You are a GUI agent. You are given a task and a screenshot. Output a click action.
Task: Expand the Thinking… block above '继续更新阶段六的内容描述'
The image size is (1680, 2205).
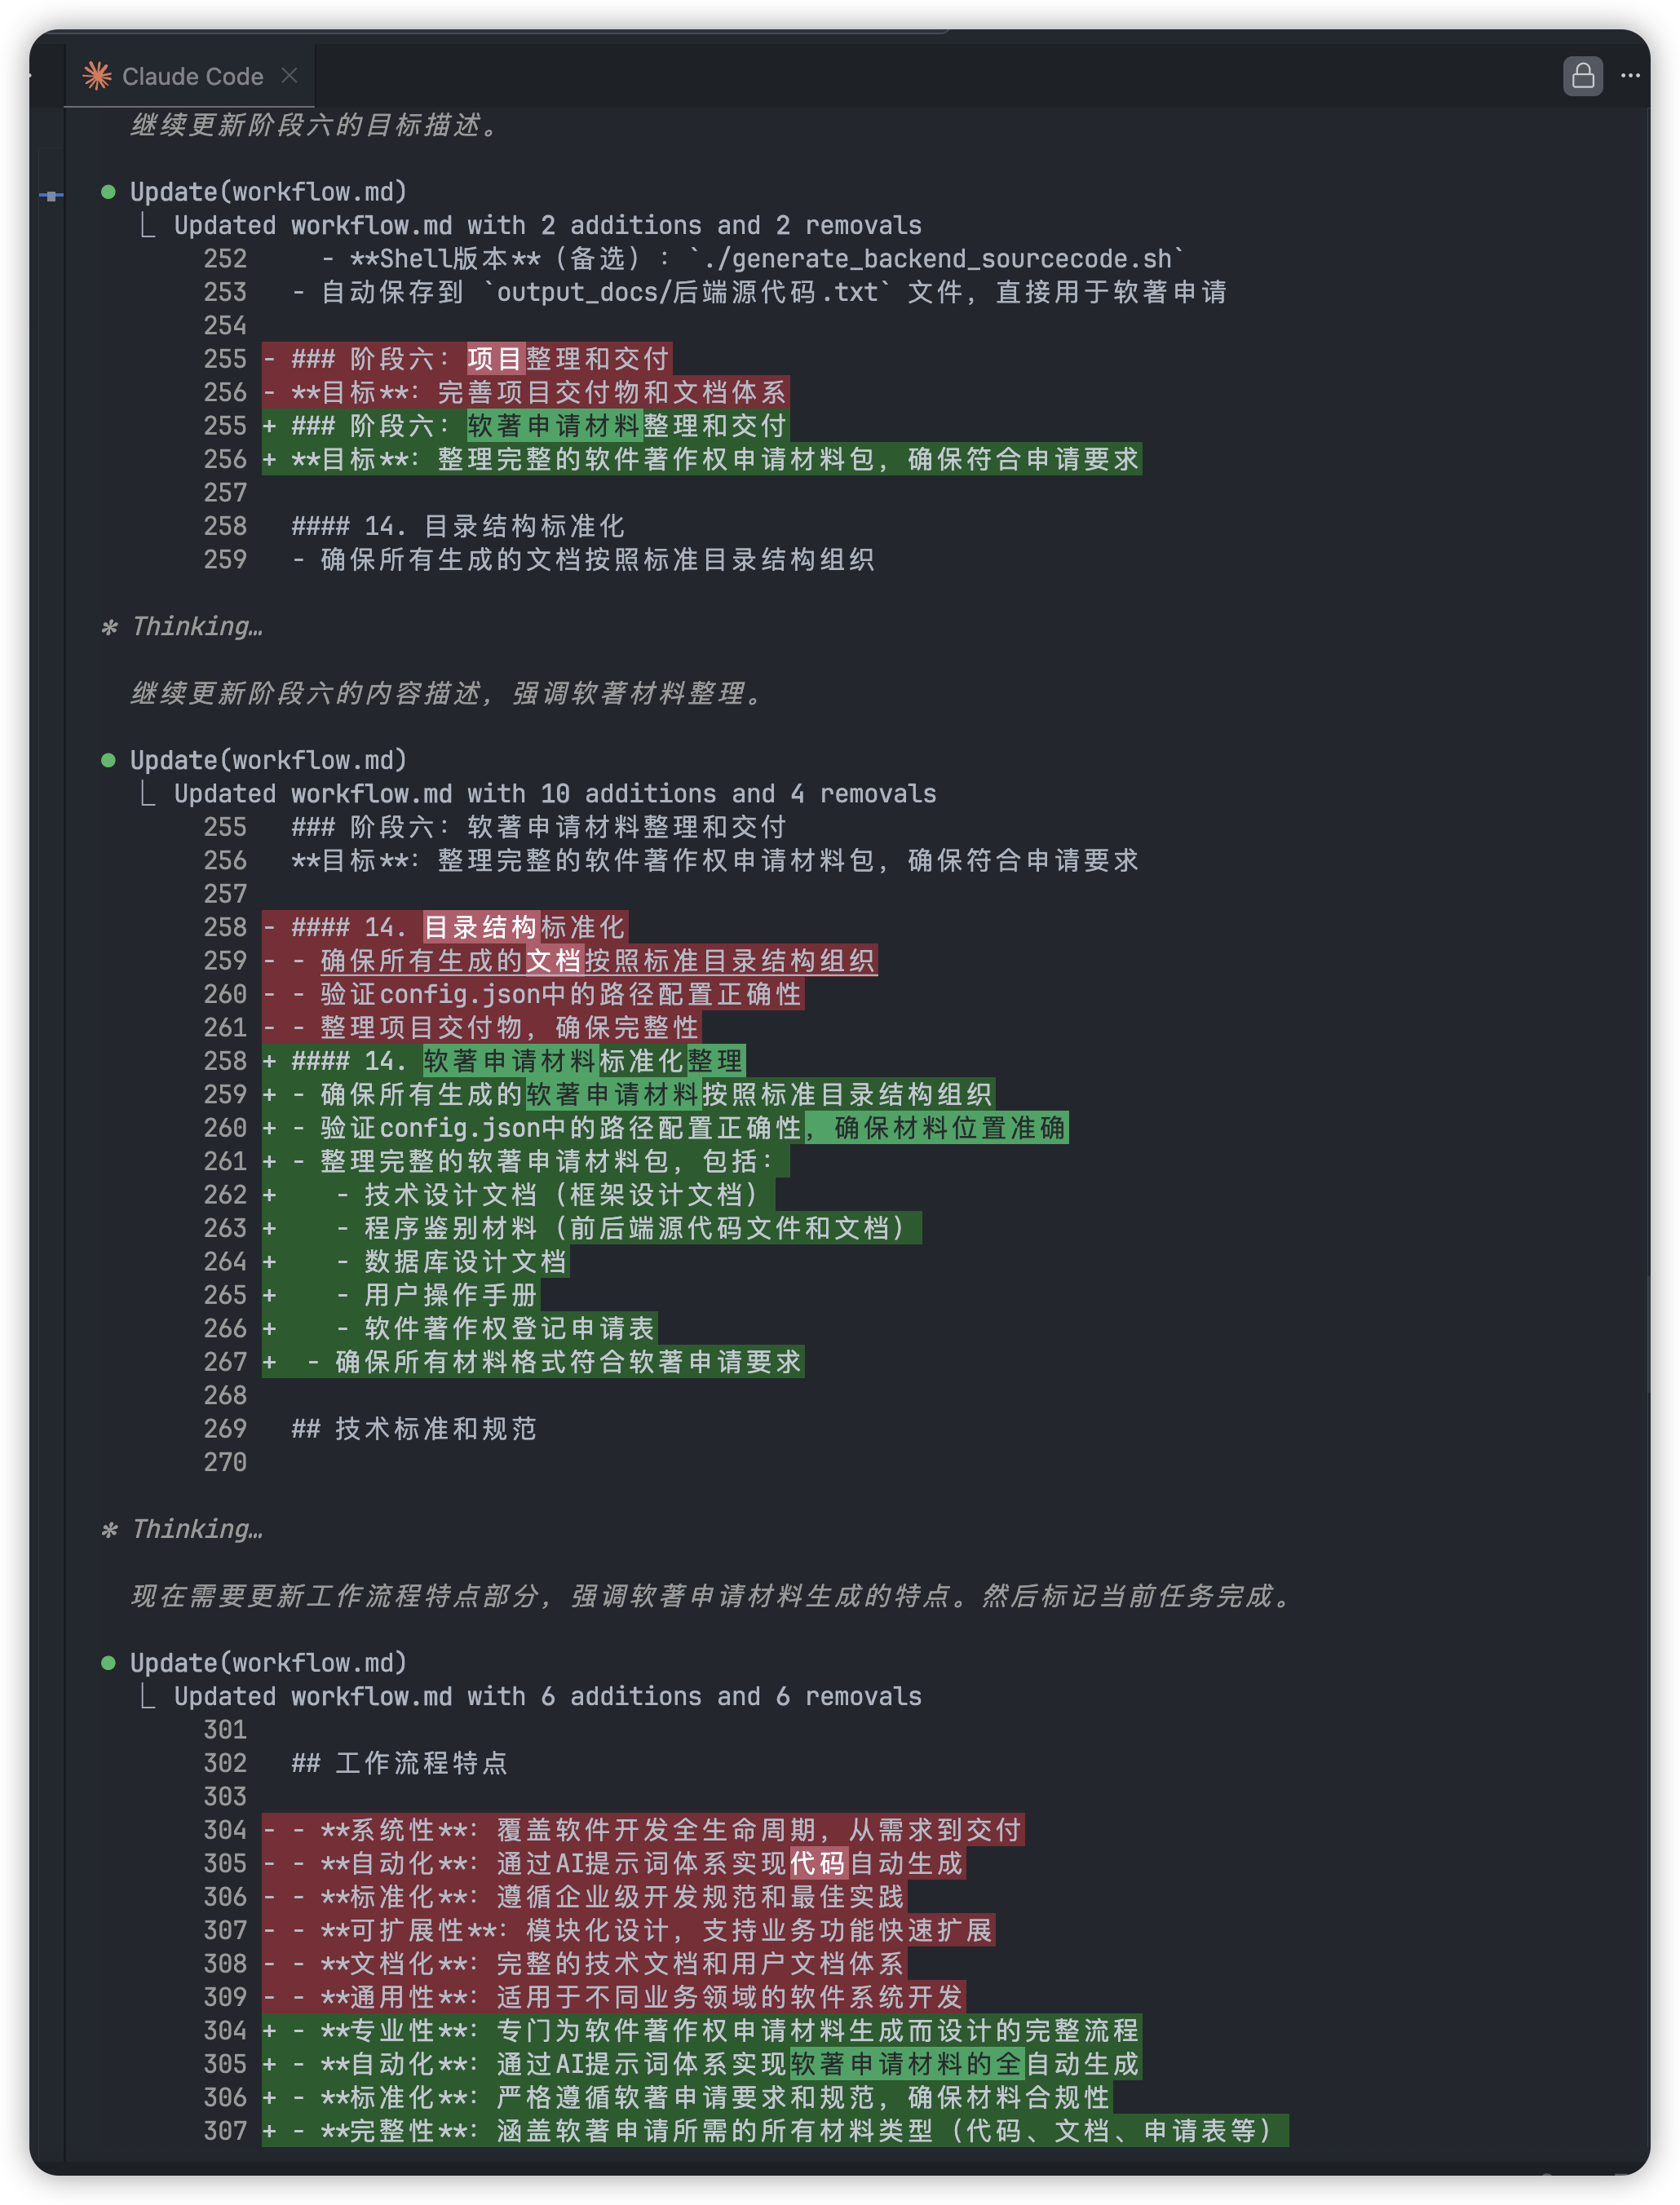pyautogui.click(x=196, y=627)
